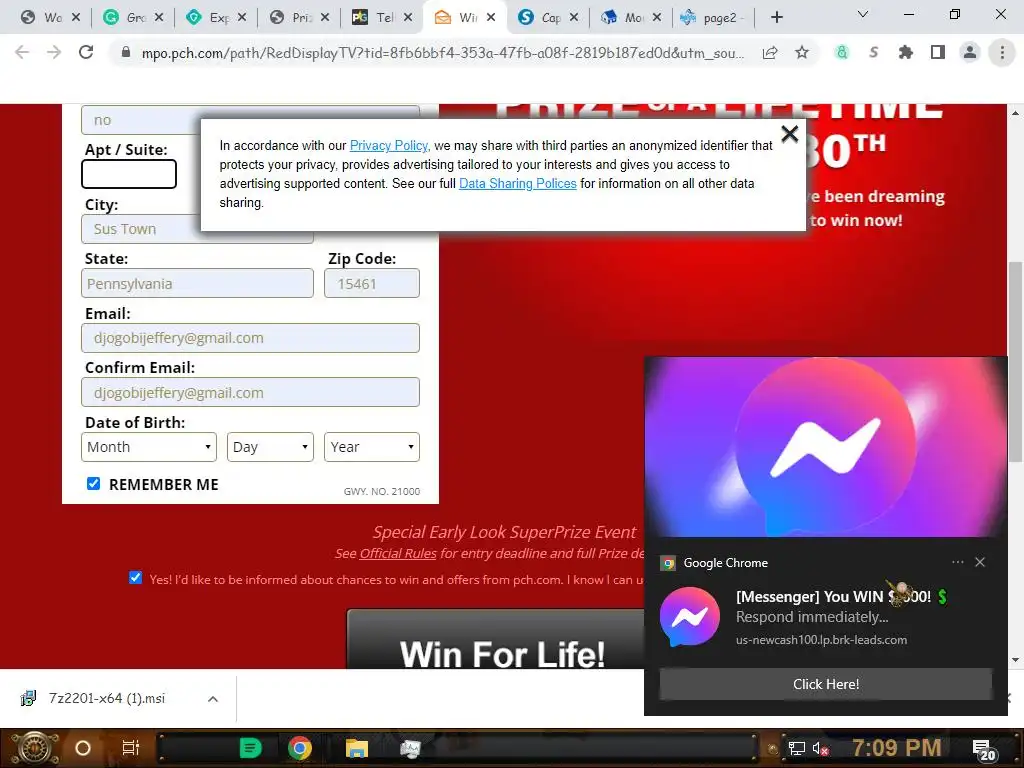1024x768 pixels.
Task: Click the S extension icon in toolbar
Action: tap(874, 52)
